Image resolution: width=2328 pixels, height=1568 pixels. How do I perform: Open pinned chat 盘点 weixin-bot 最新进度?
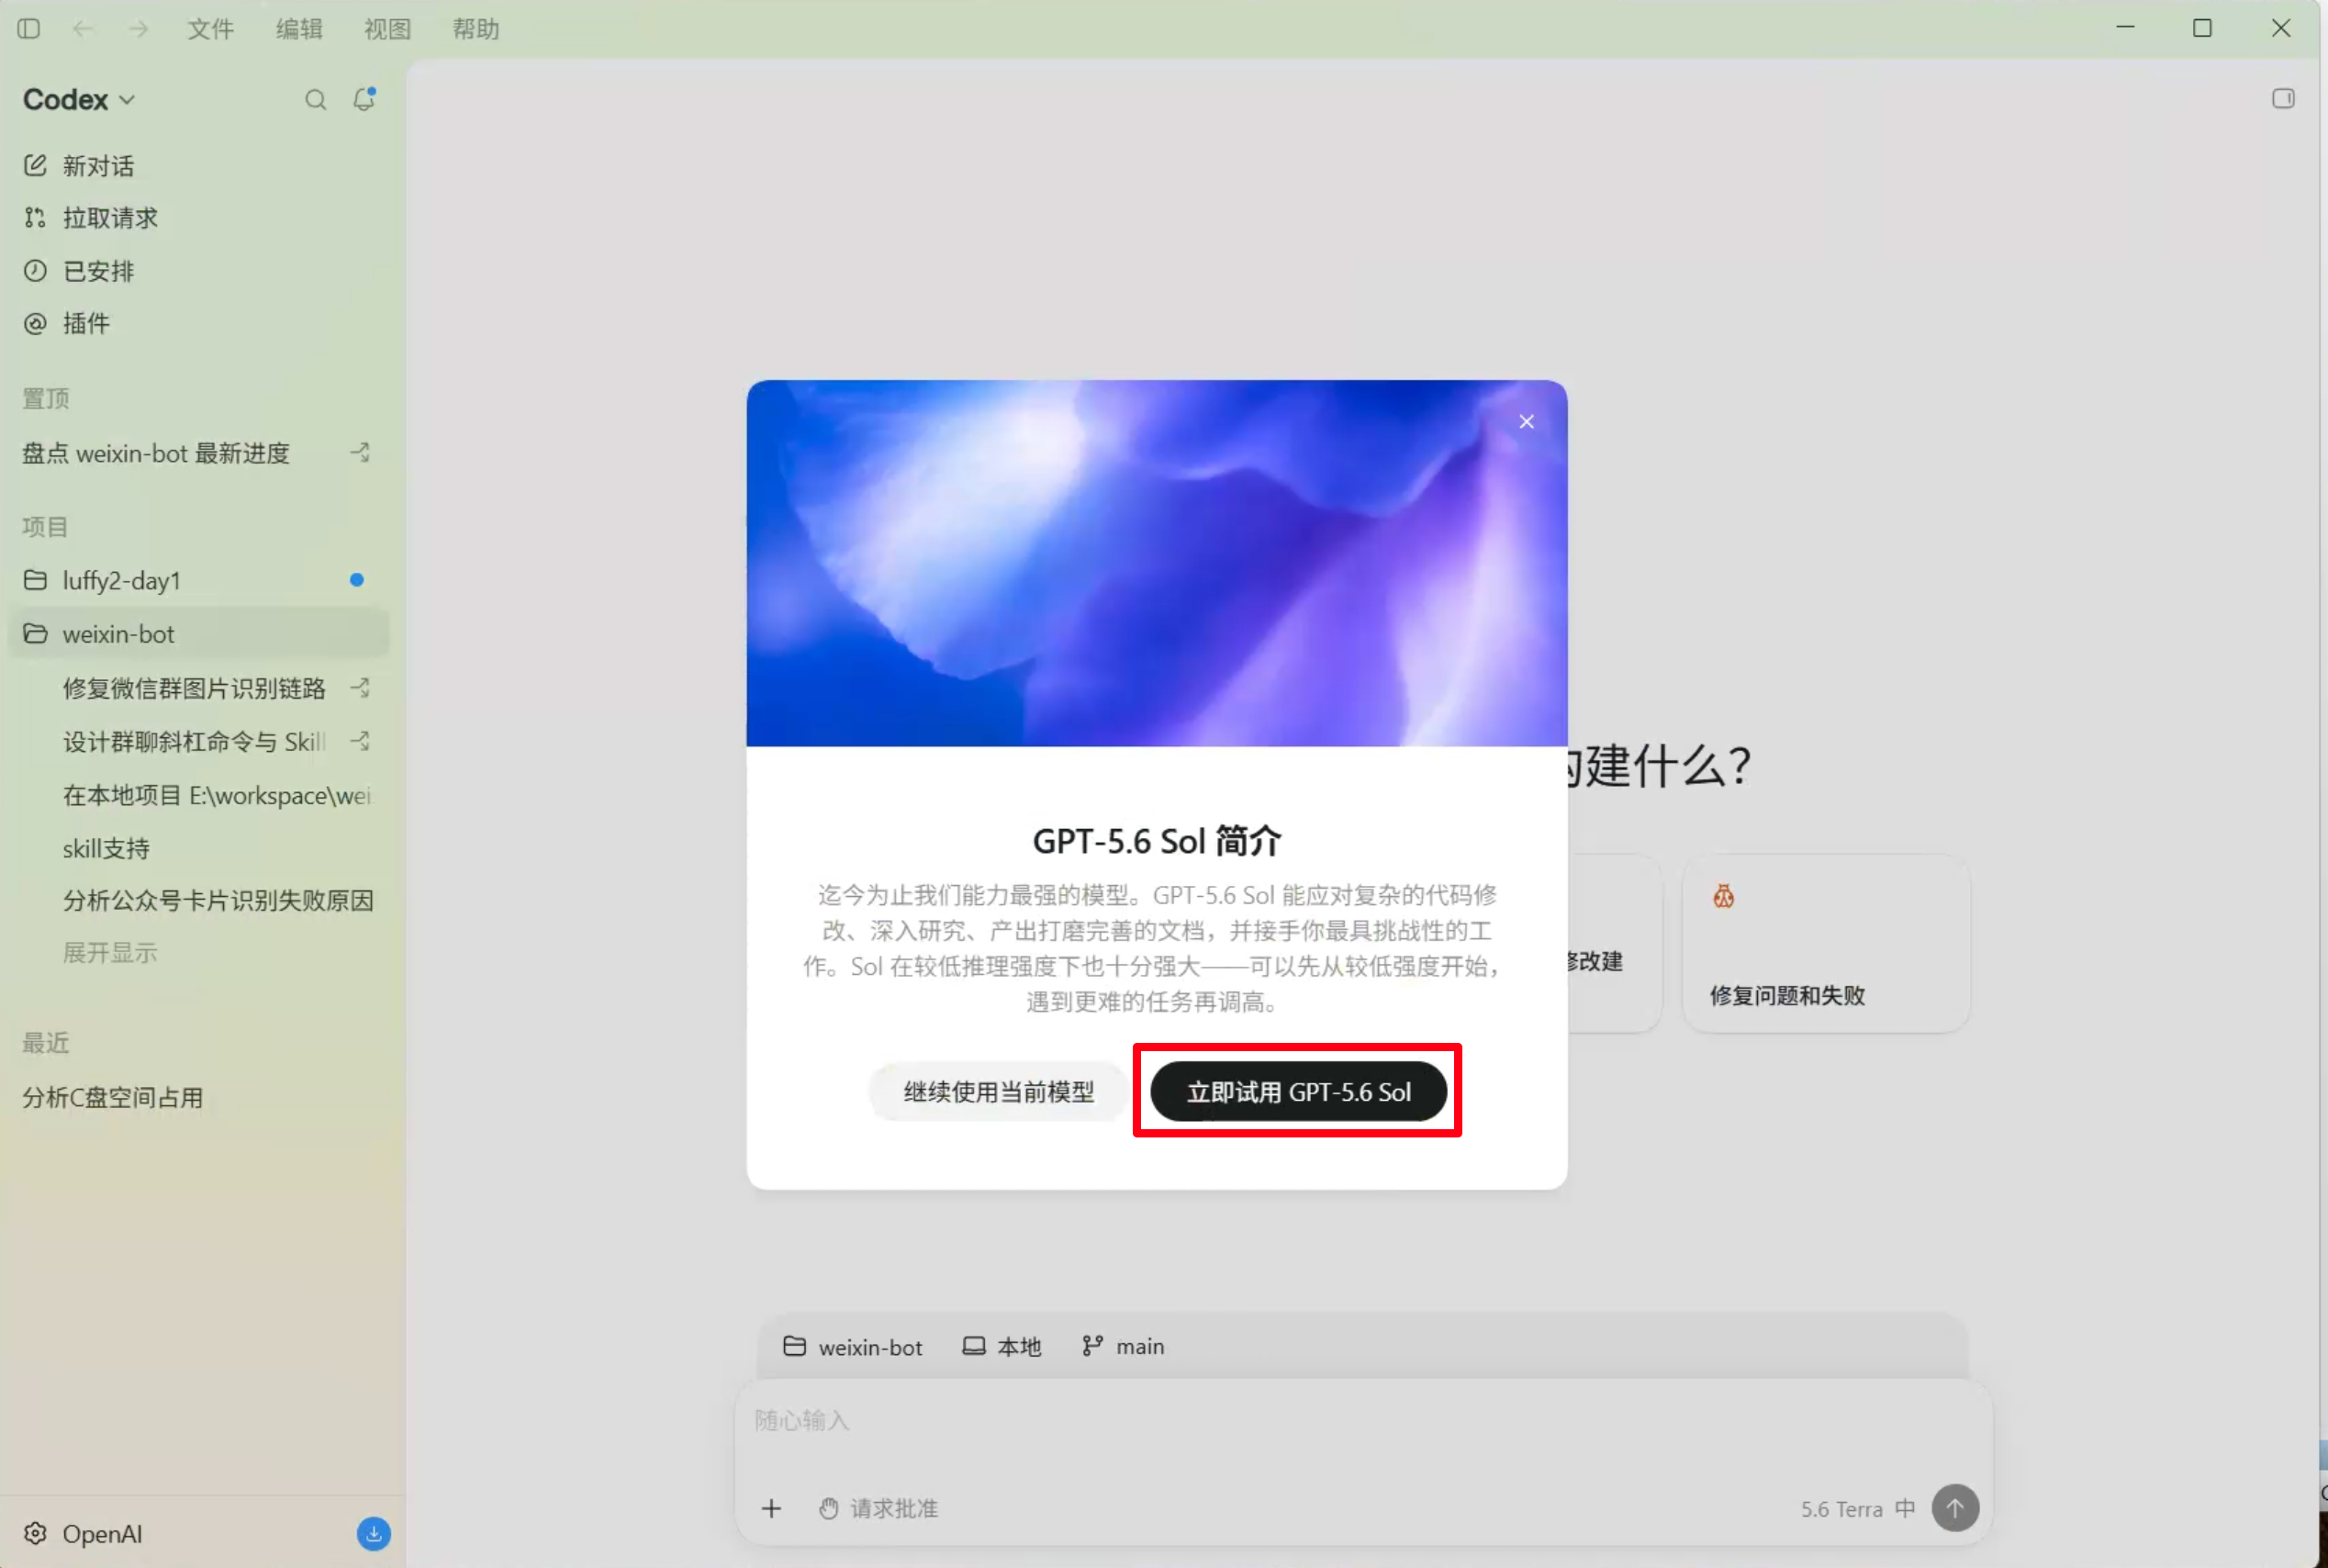click(x=156, y=453)
